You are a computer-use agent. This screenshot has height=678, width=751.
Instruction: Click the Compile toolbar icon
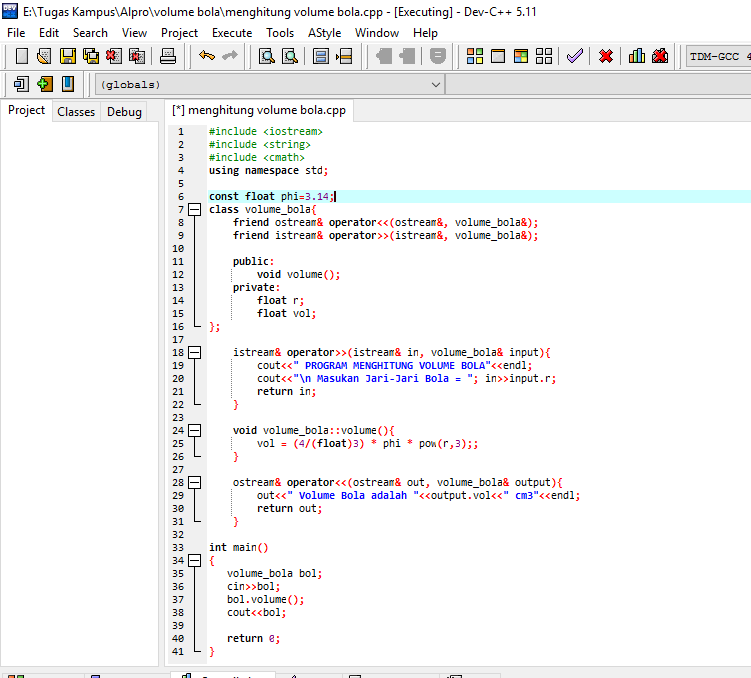point(475,56)
